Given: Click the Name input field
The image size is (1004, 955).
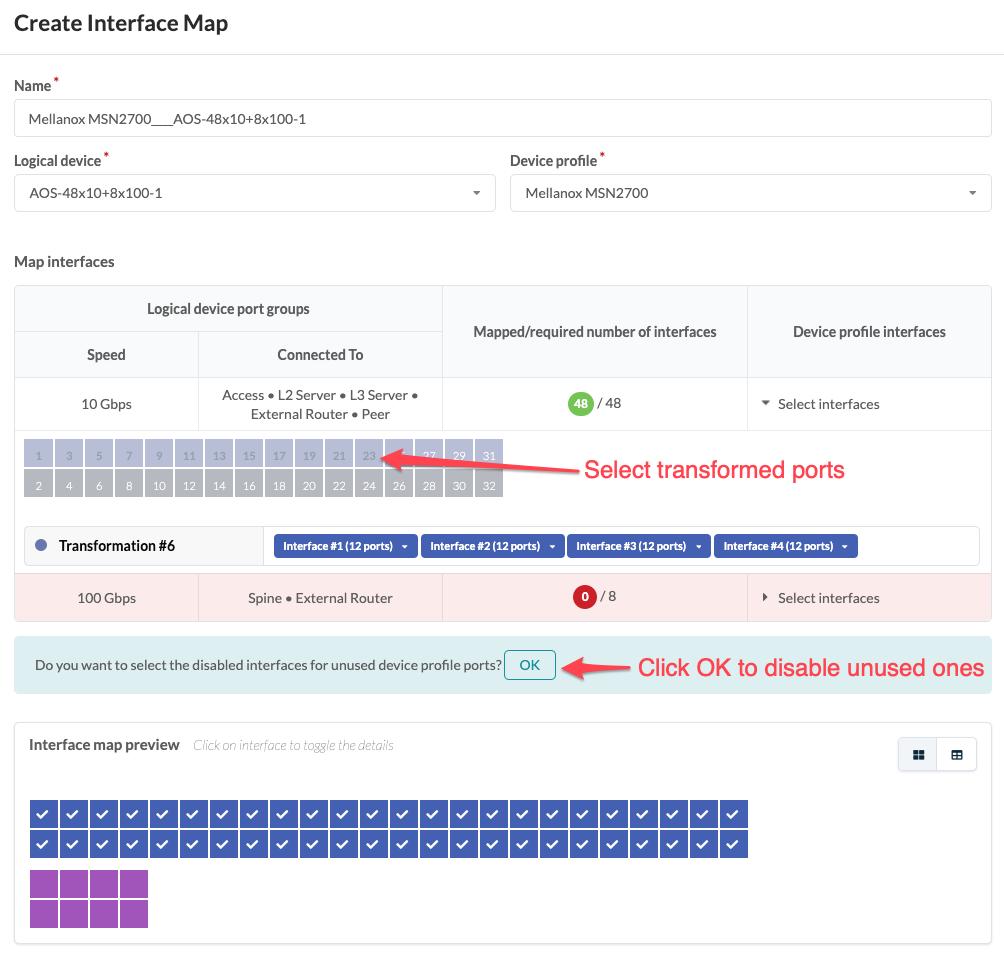Looking at the screenshot, I should tap(502, 119).
